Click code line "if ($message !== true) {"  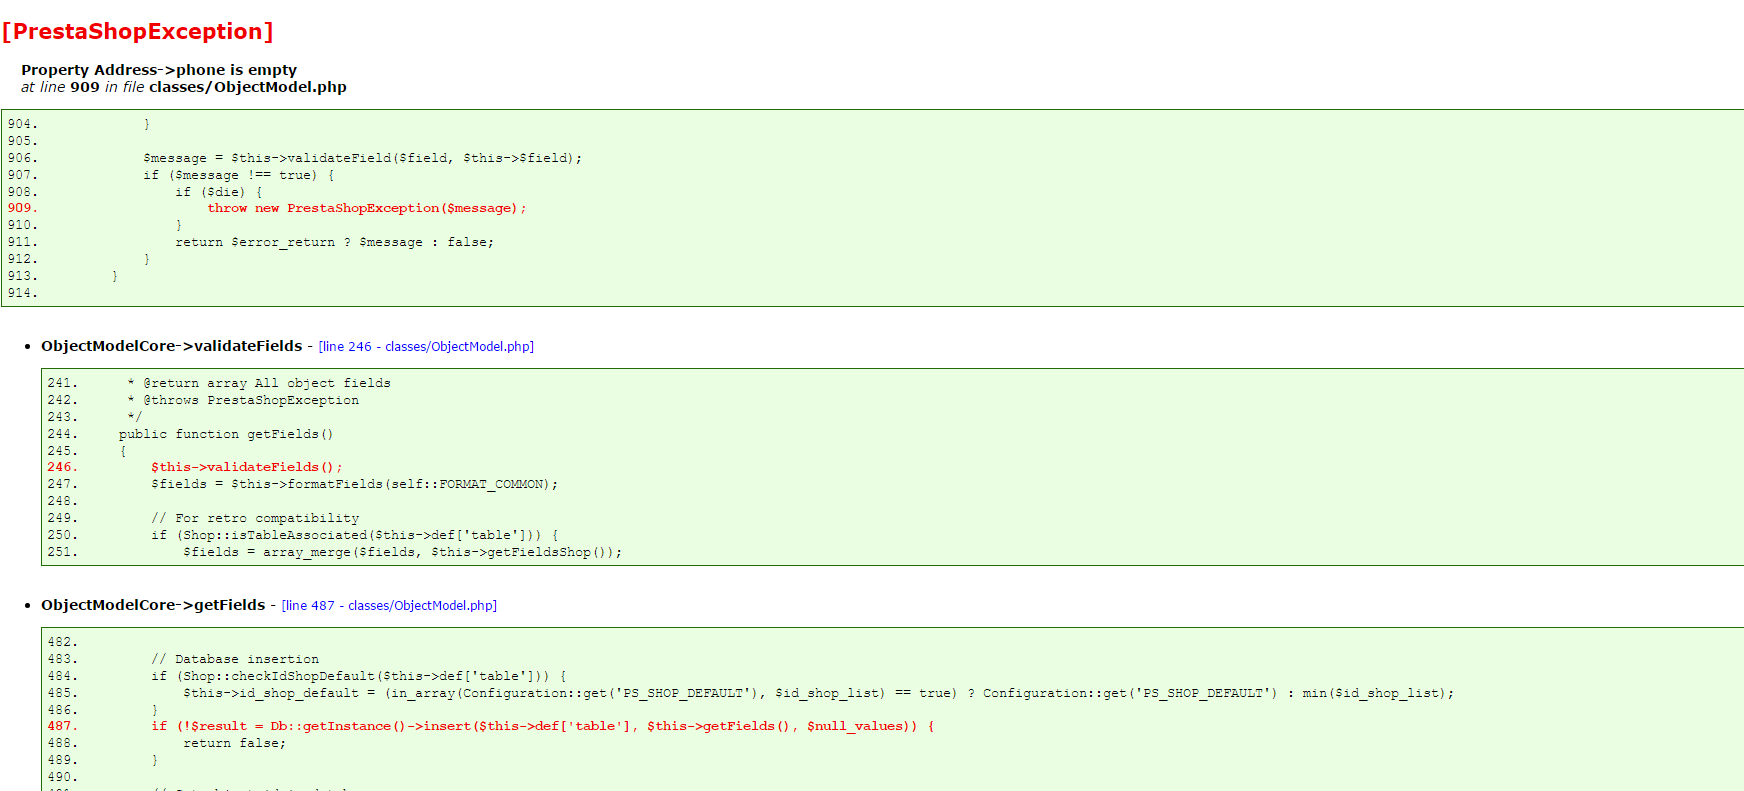point(239,175)
